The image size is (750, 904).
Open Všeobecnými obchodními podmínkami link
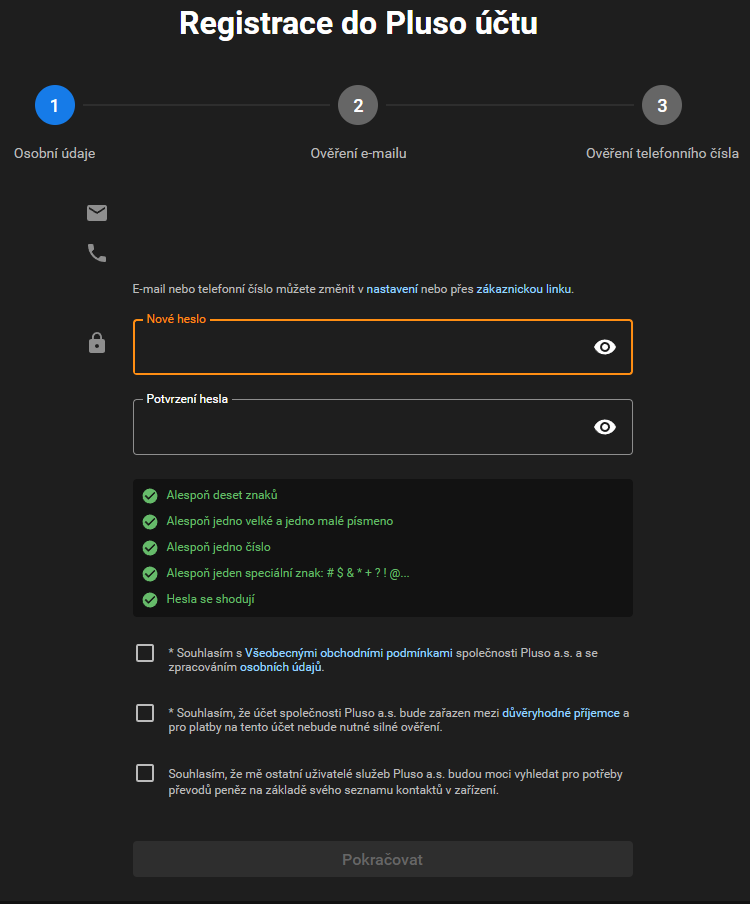coord(349,653)
